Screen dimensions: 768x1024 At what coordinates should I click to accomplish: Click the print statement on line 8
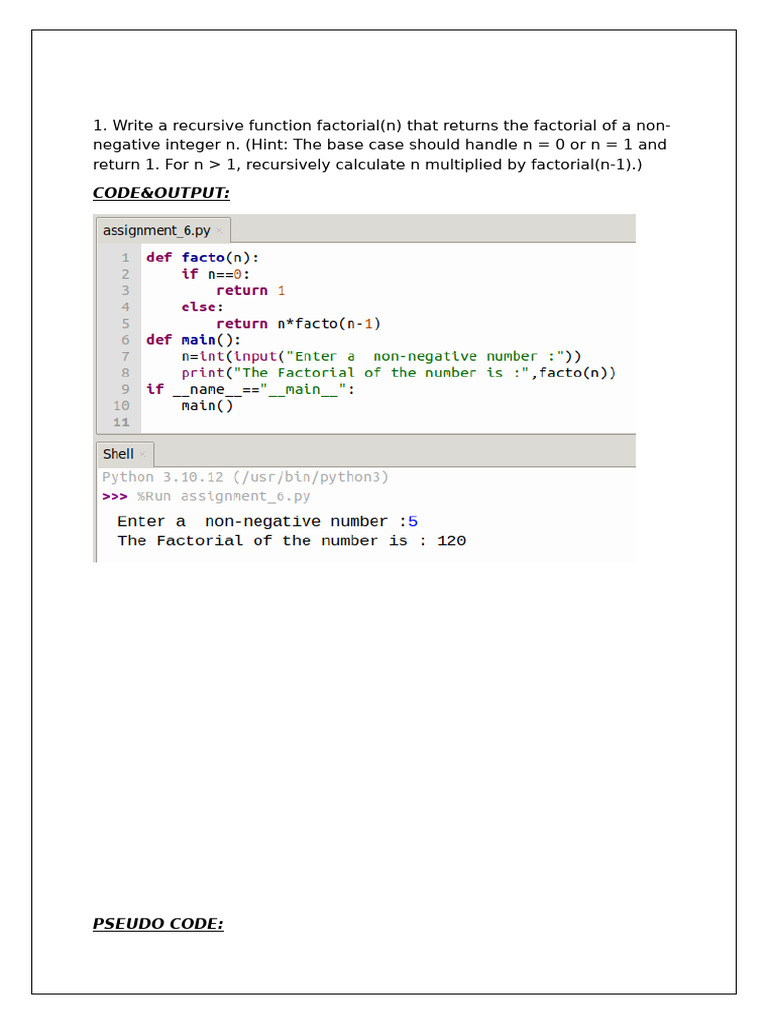coord(398,373)
